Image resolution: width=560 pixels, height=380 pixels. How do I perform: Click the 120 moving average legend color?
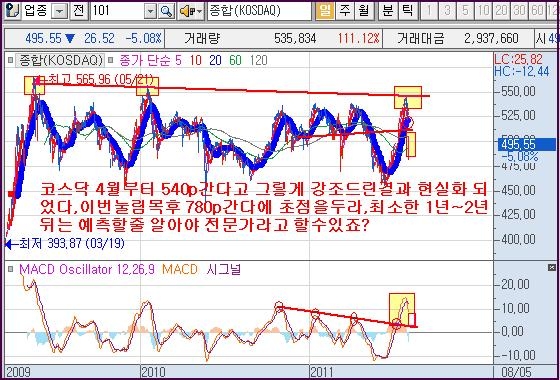click(259, 61)
